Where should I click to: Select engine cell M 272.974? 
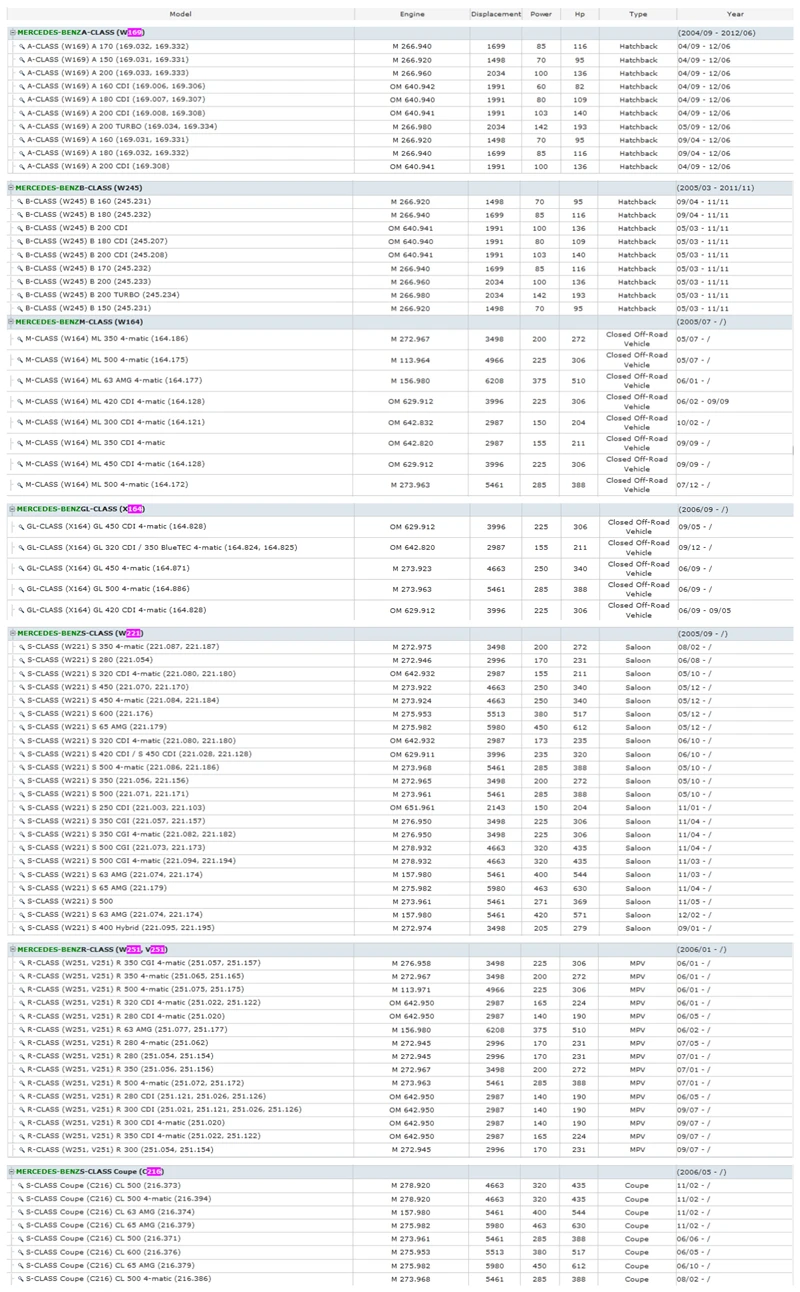tap(412, 927)
